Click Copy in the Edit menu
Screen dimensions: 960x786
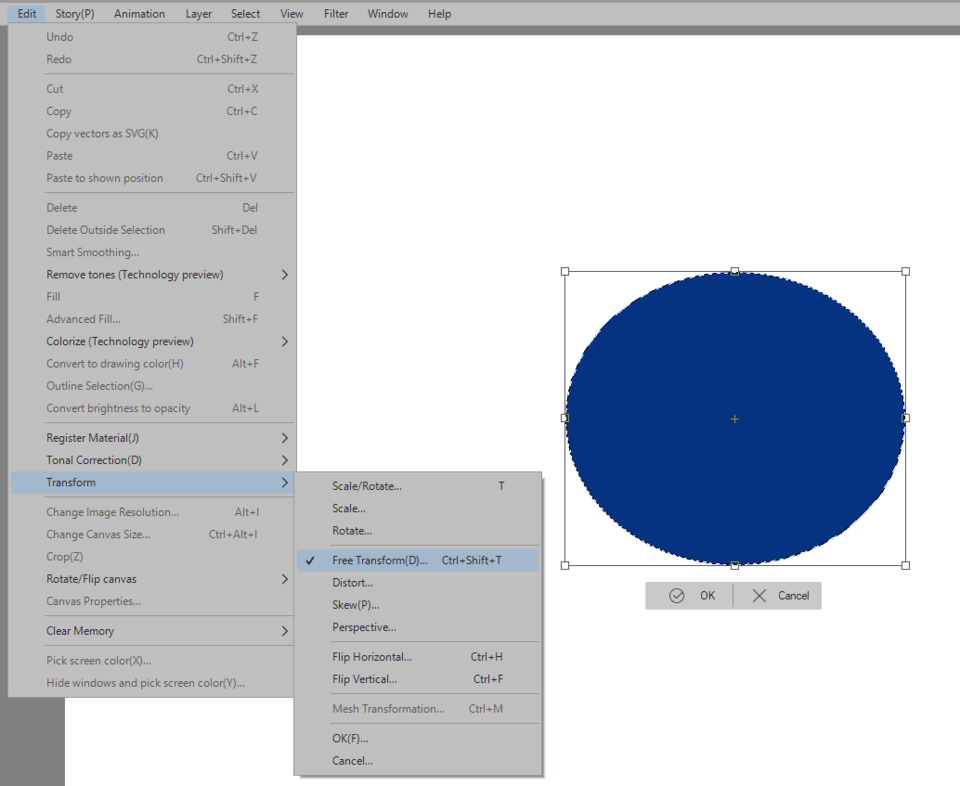tap(152, 111)
